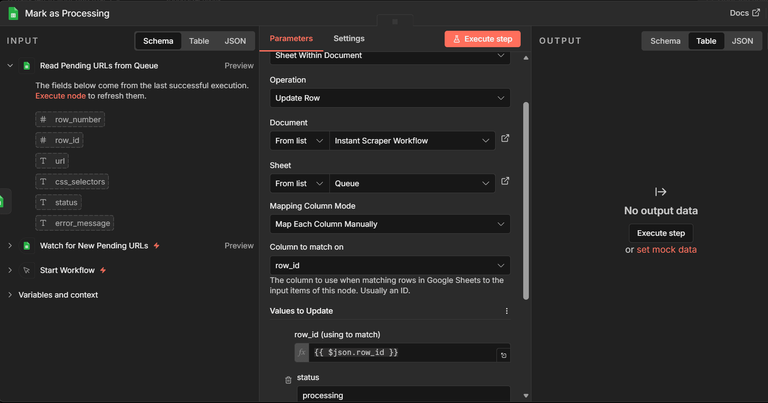Expand Variables and context section
Viewport: 768px width, 403px height.
click(x=10, y=295)
